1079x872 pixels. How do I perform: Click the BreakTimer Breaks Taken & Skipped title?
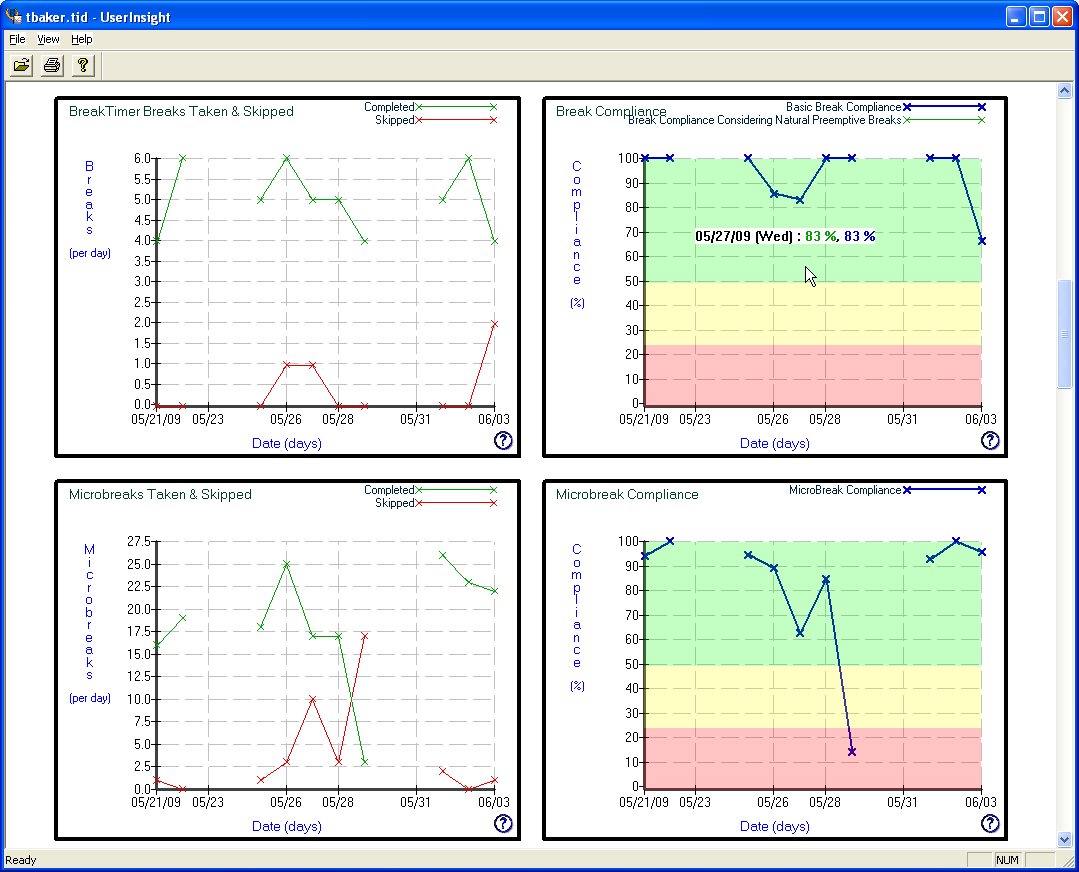(x=181, y=111)
